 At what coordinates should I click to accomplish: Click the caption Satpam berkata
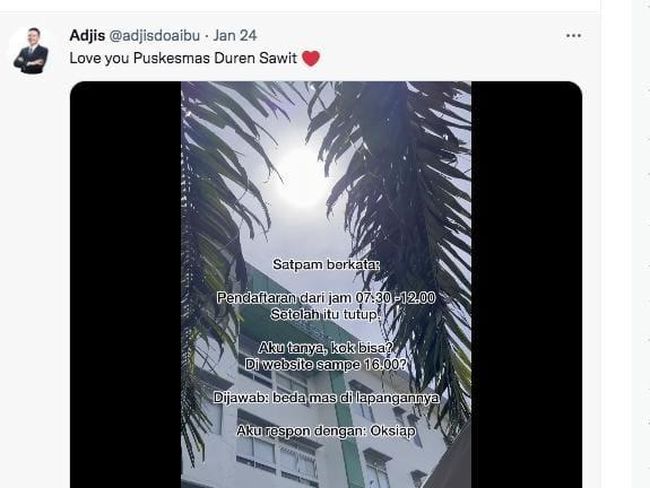pyautogui.click(x=326, y=265)
